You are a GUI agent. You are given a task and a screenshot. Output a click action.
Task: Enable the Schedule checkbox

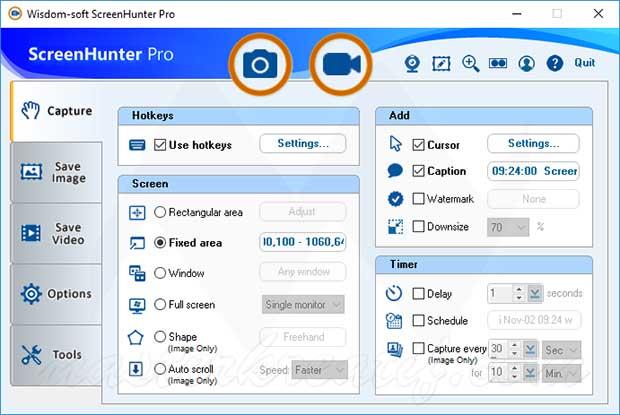pos(418,321)
